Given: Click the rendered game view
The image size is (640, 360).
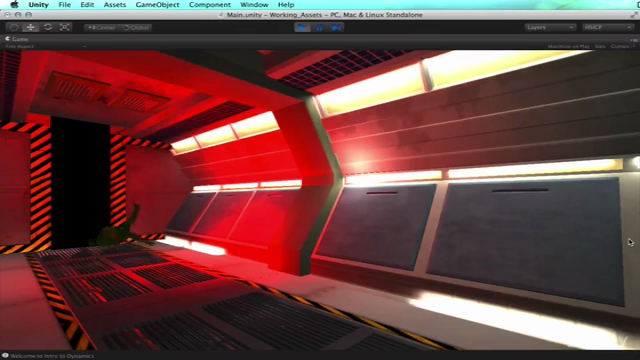Looking at the screenshot, I should click(320, 200).
